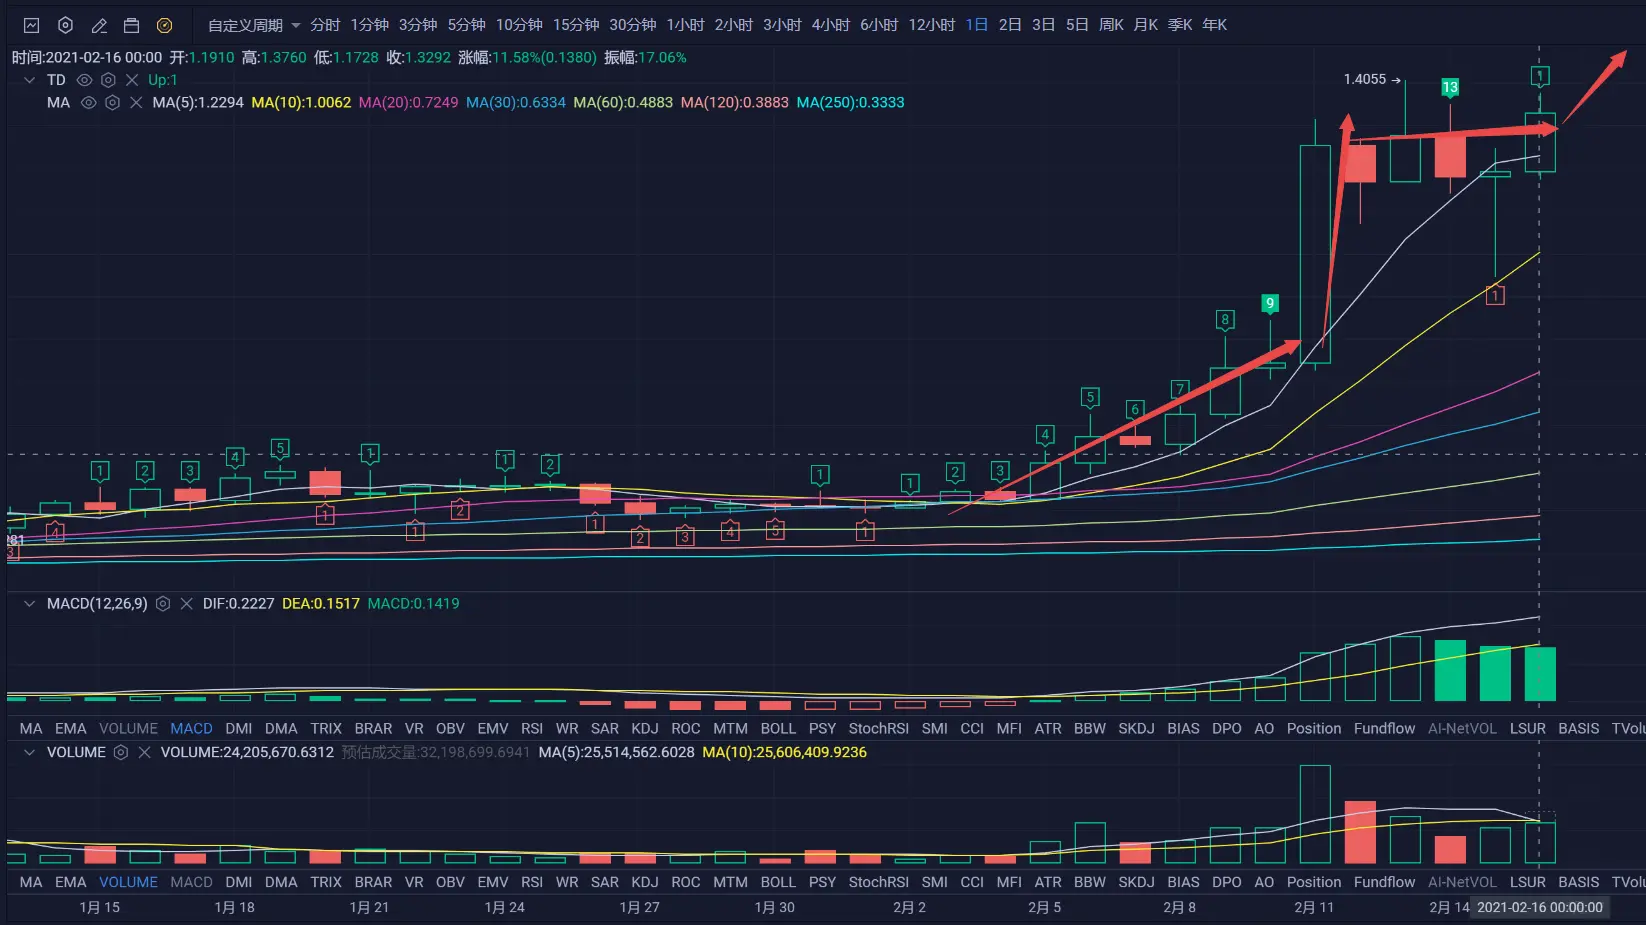Select MACD in lower indicator row
This screenshot has width=1646, height=925.
point(191,882)
